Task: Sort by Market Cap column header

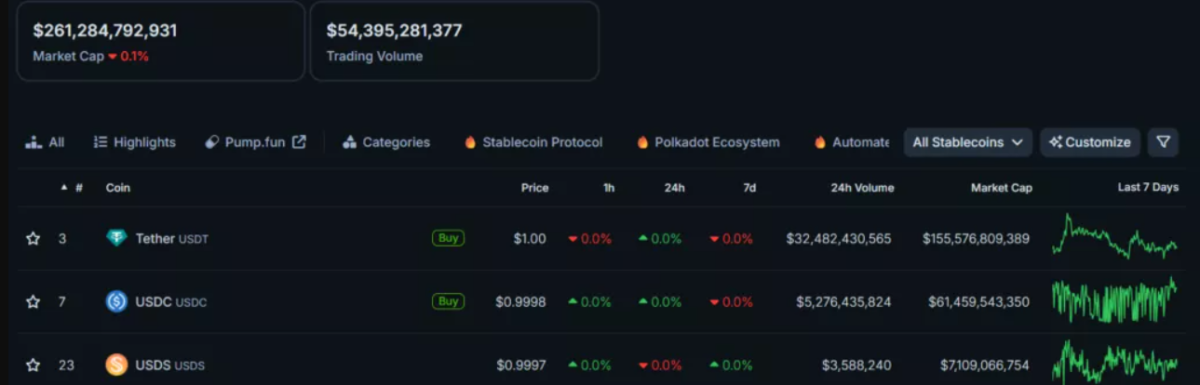Action: click(1001, 187)
